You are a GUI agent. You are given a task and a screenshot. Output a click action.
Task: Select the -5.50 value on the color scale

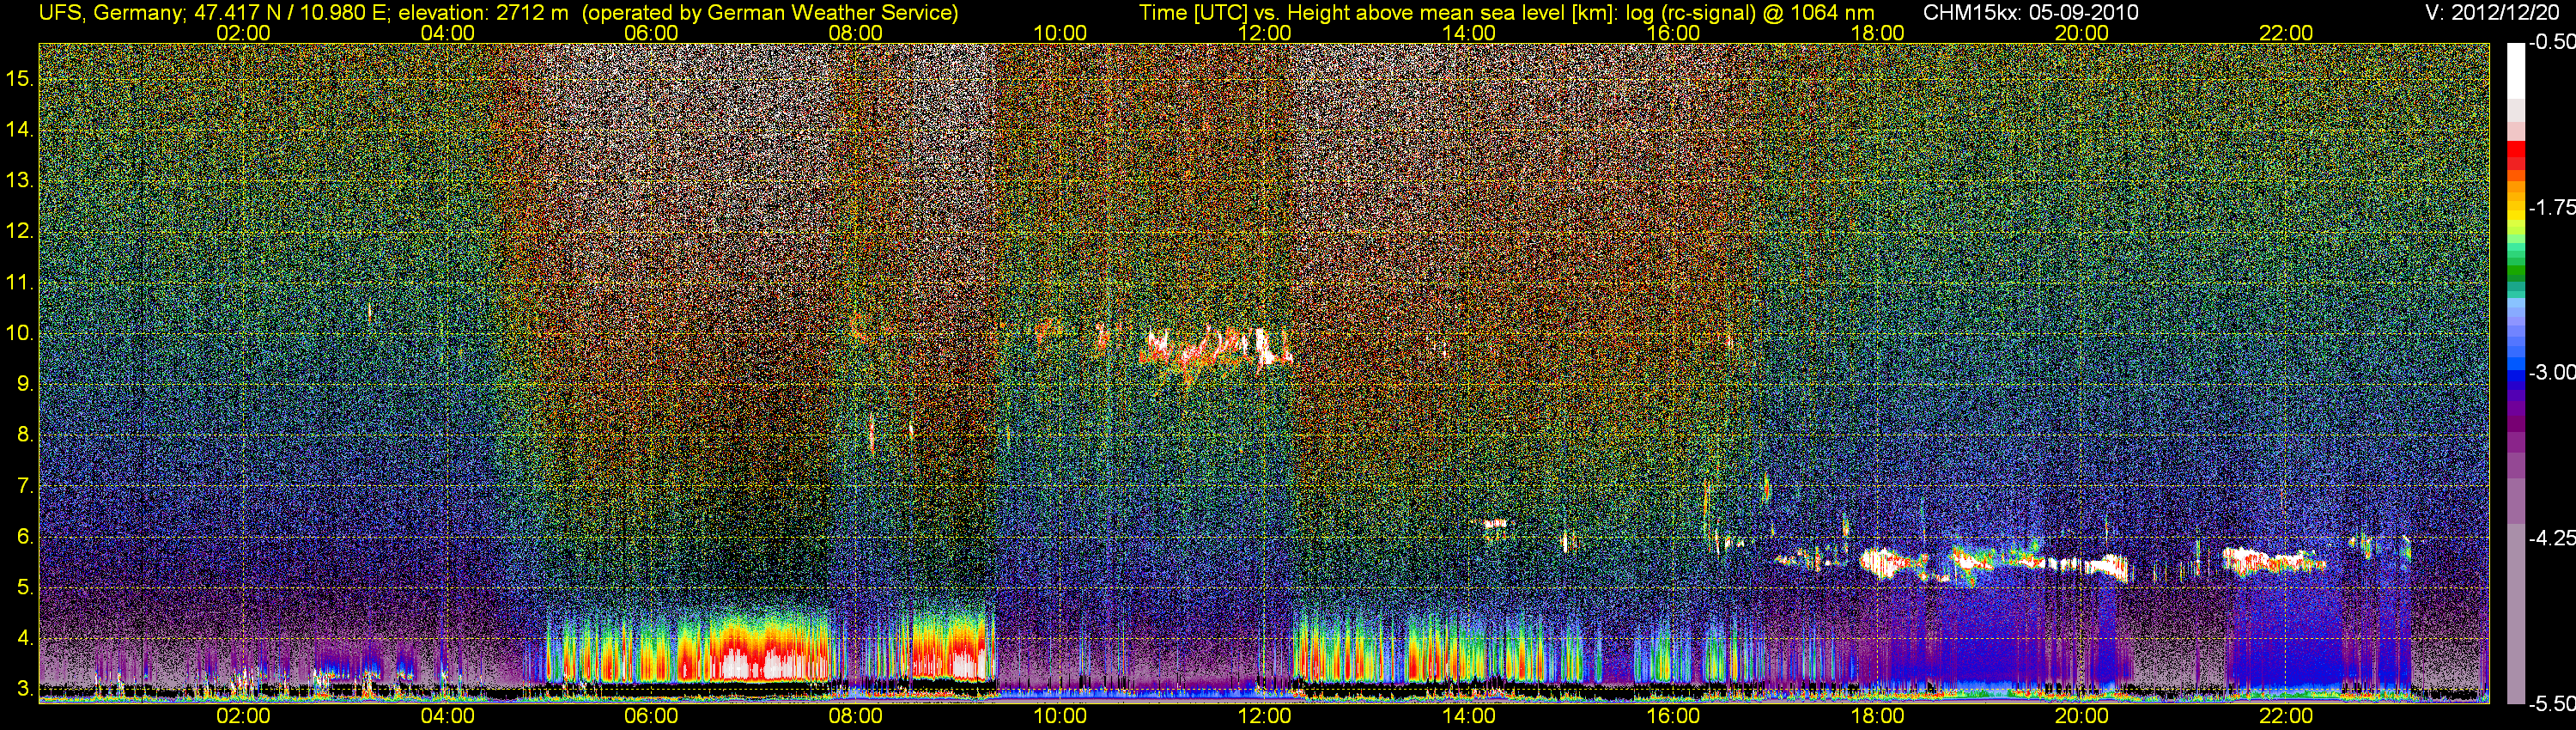2552,704
